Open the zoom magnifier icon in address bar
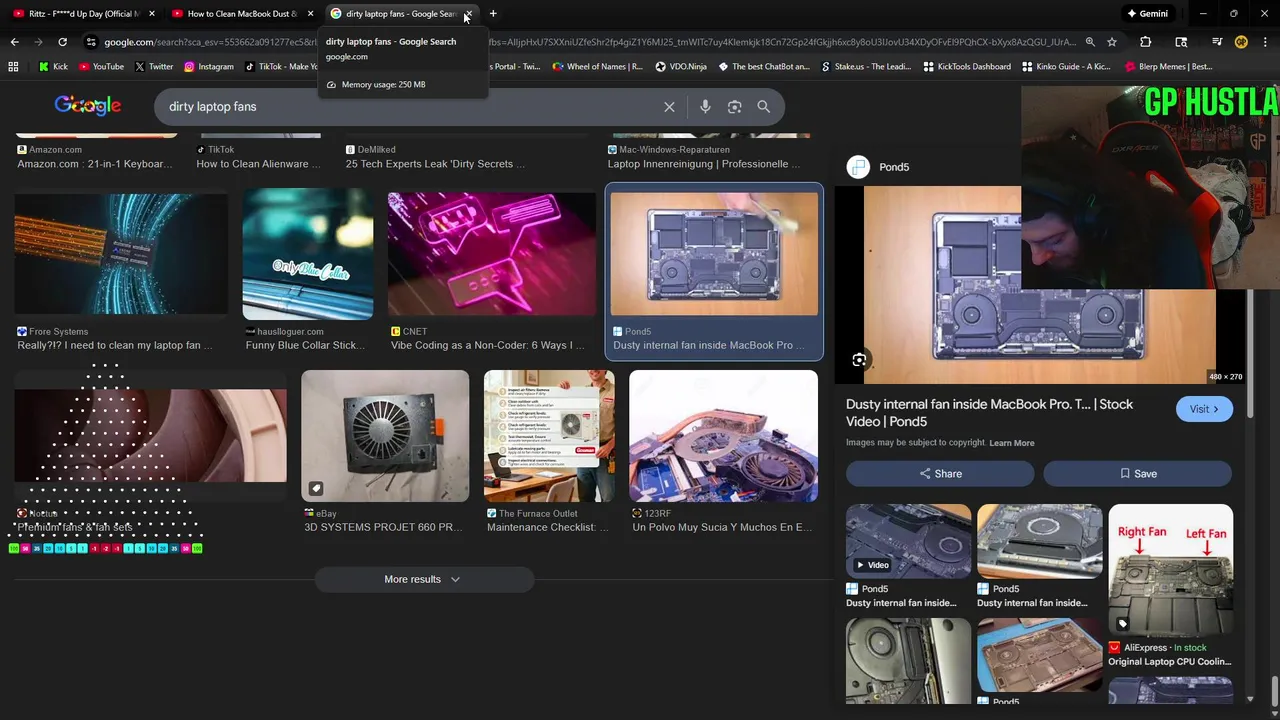Viewport: 1280px width, 720px height. click(1090, 42)
